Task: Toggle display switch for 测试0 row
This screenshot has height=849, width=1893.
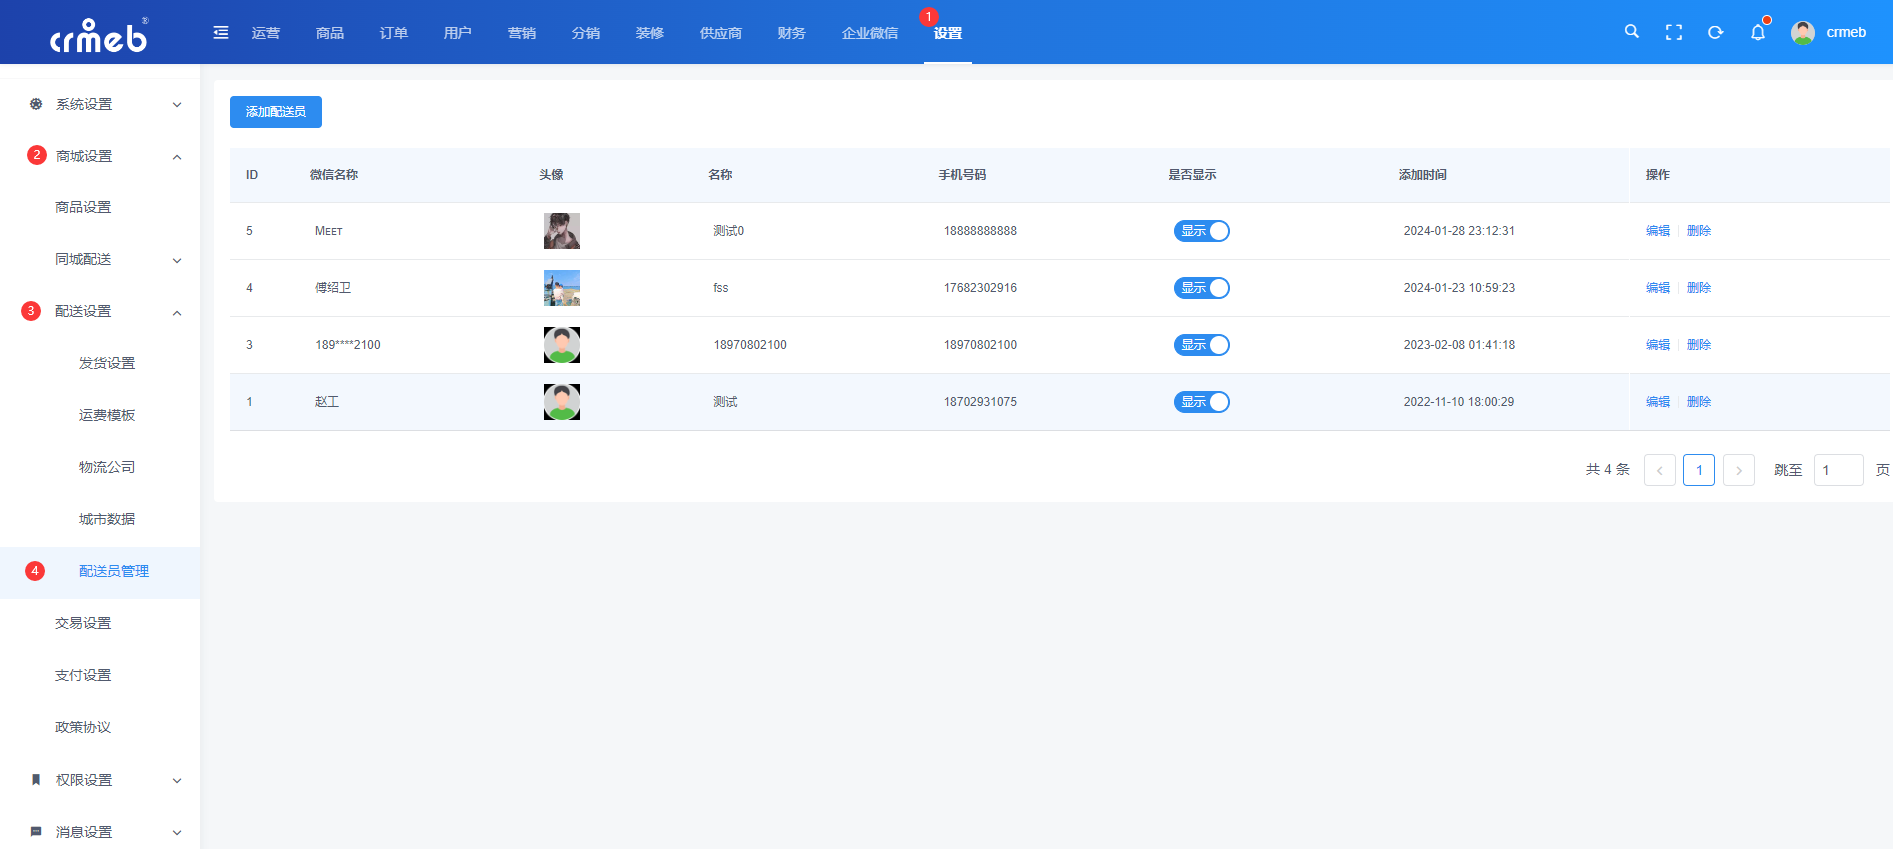Action: 1201,231
